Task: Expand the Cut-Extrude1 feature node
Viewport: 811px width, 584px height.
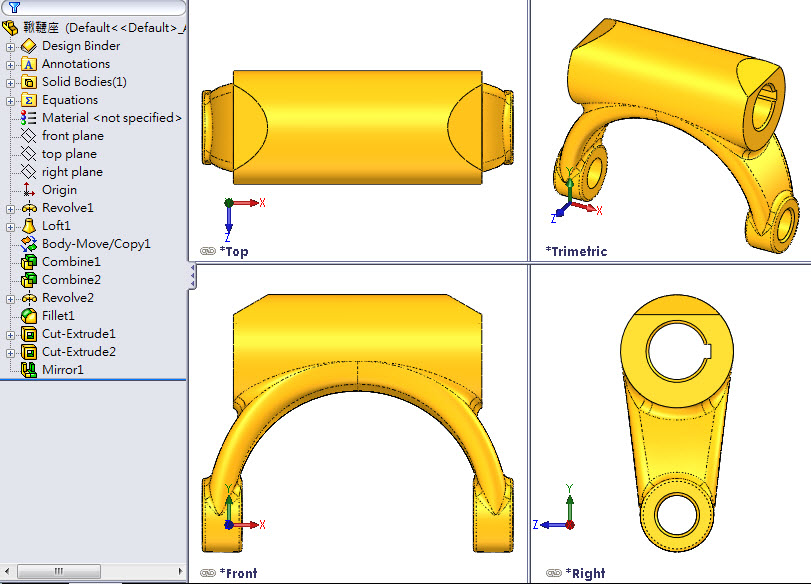Action: click(10, 335)
